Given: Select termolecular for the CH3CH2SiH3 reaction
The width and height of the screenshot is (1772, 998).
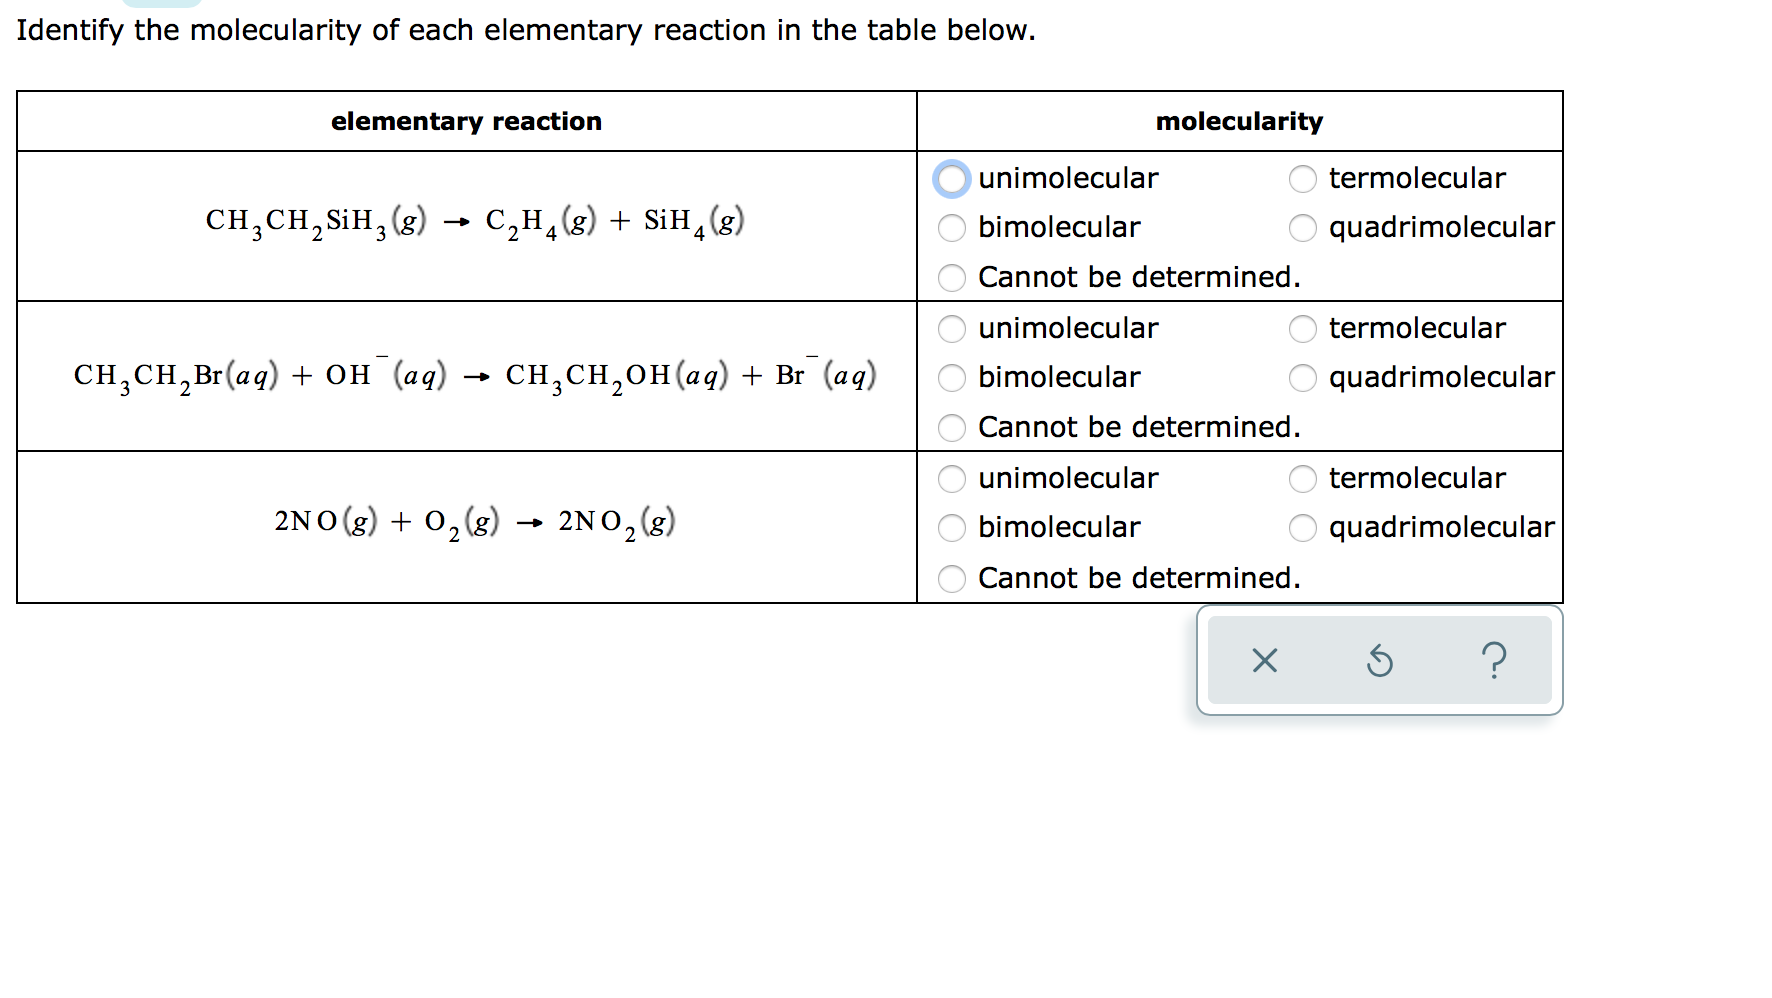Looking at the screenshot, I should click(x=1303, y=178).
